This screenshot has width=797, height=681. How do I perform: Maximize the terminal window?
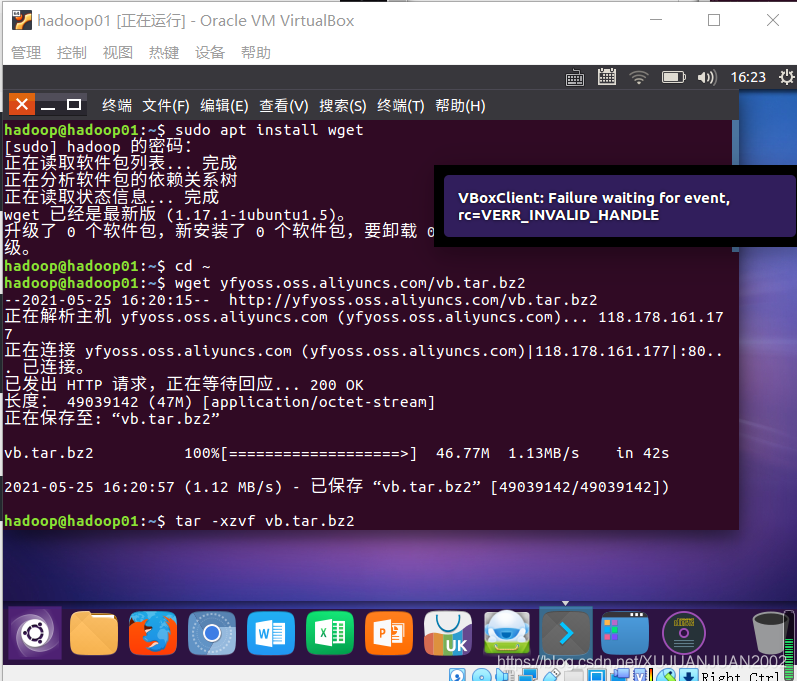(x=74, y=105)
